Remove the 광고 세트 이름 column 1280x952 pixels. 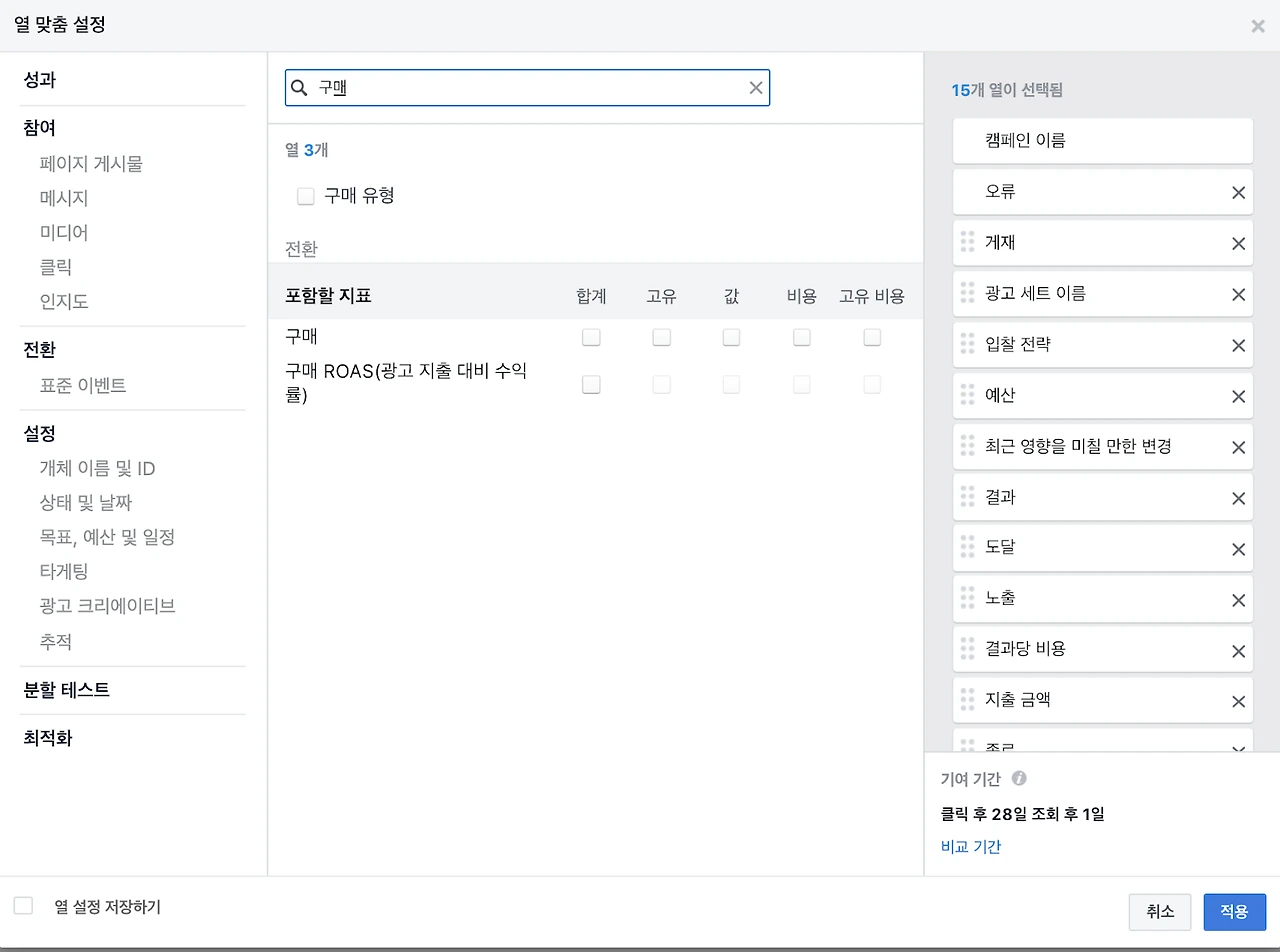tap(1238, 294)
